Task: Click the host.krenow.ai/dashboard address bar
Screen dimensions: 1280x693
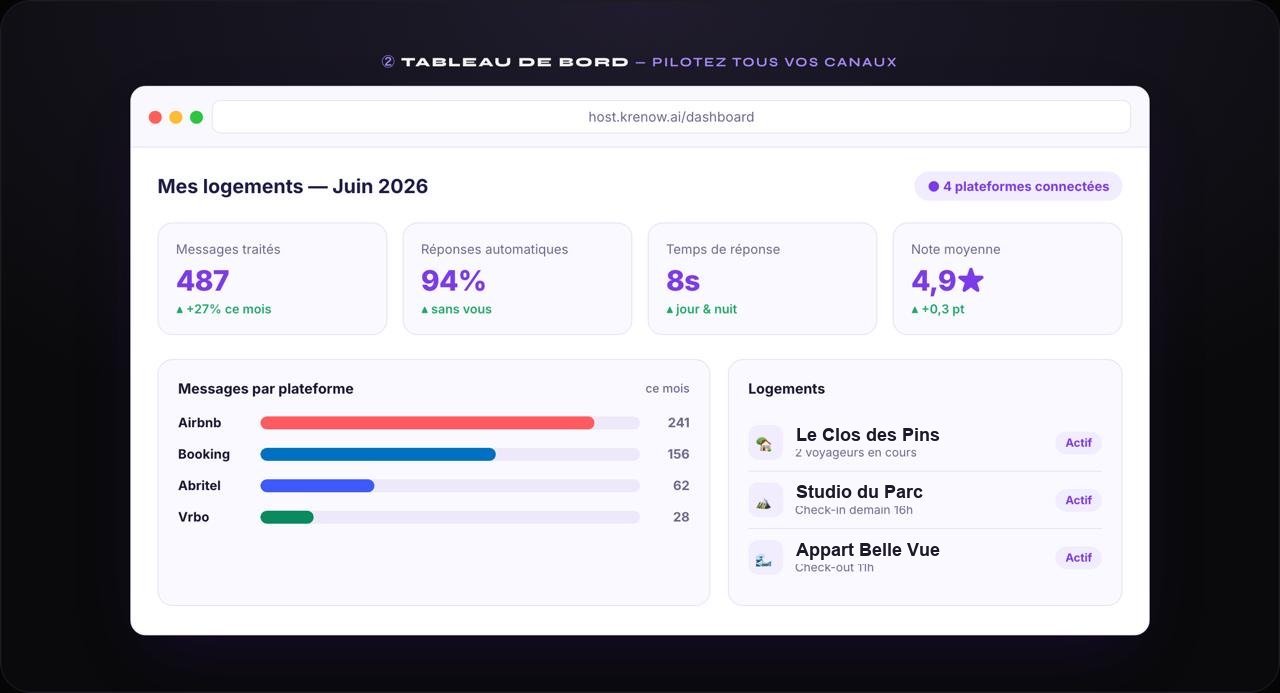Action: 671,117
